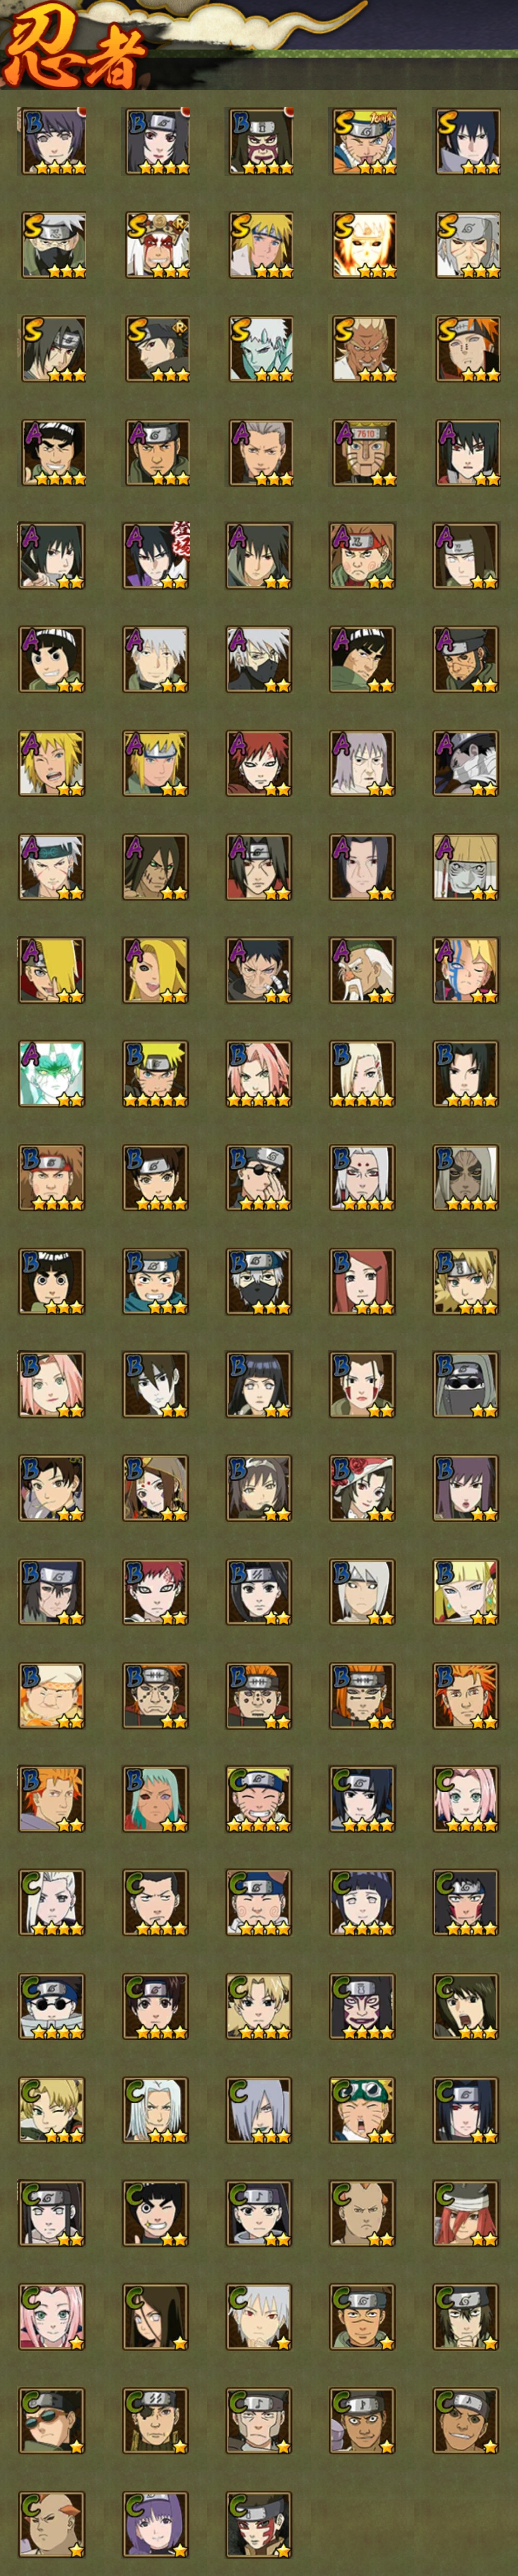Choose the S-rank pale teal-faced ninja portrait

[x=259, y=349]
